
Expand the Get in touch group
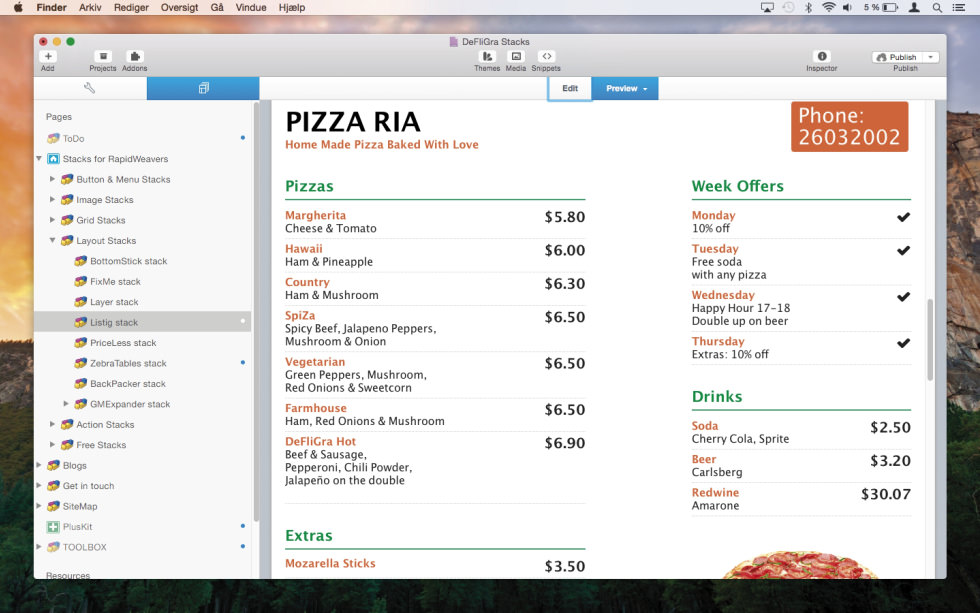[39, 486]
